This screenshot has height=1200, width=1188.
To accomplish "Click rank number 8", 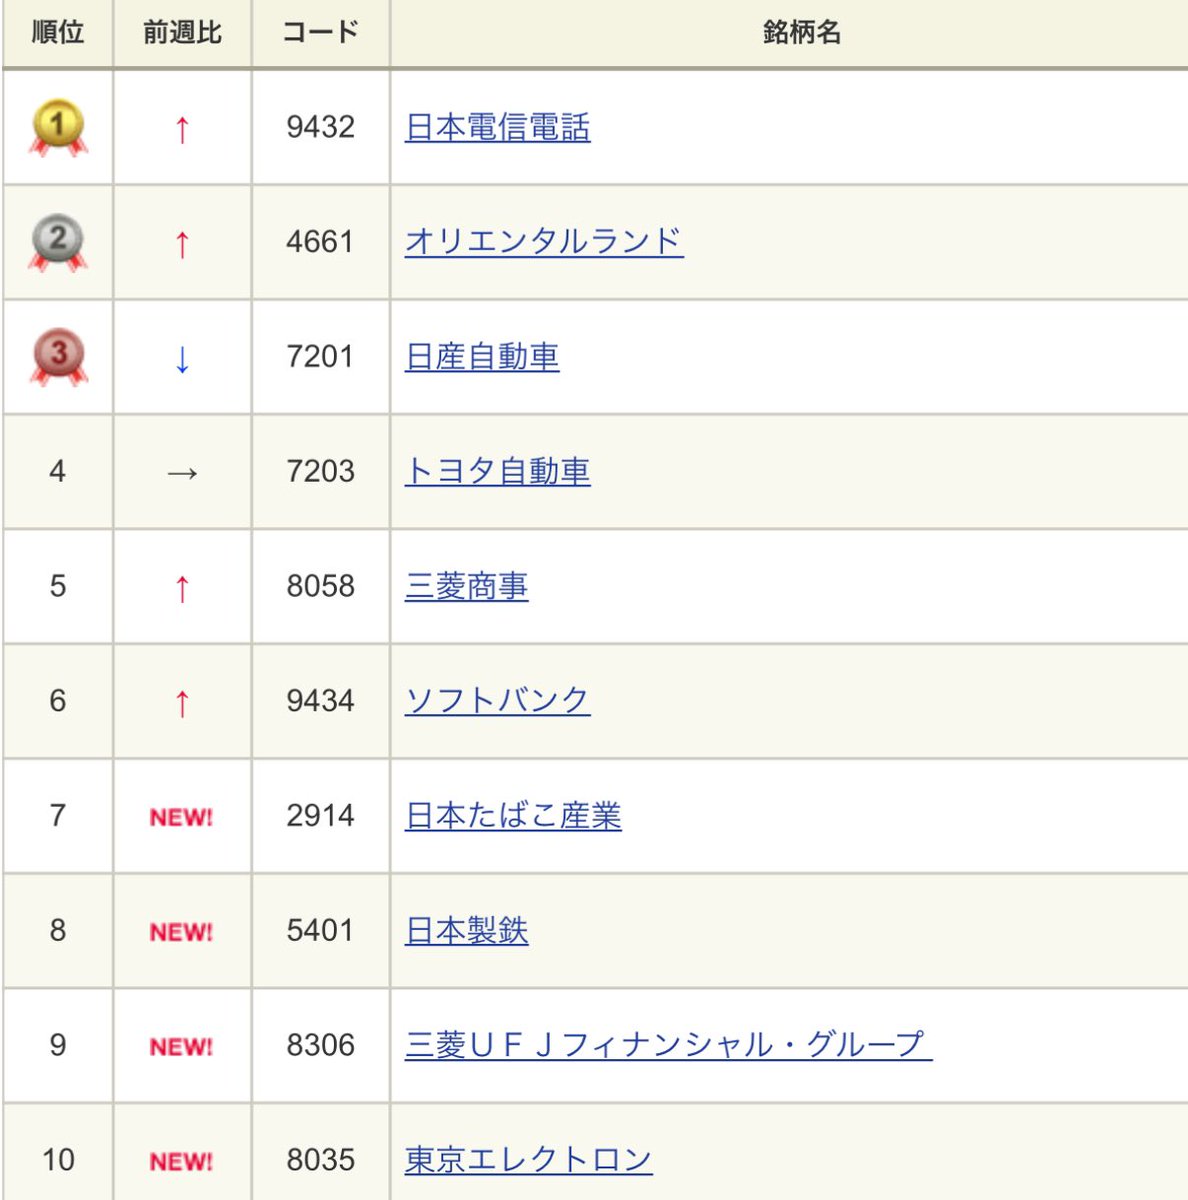I will [x=58, y=931].
